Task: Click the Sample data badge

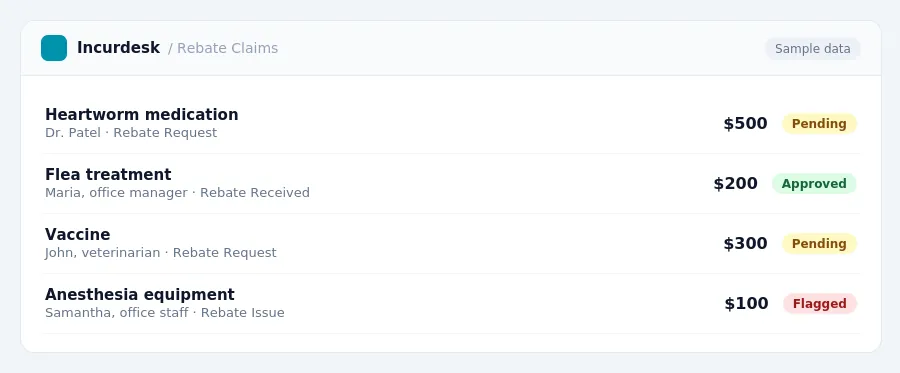Action: click(812, 49)
